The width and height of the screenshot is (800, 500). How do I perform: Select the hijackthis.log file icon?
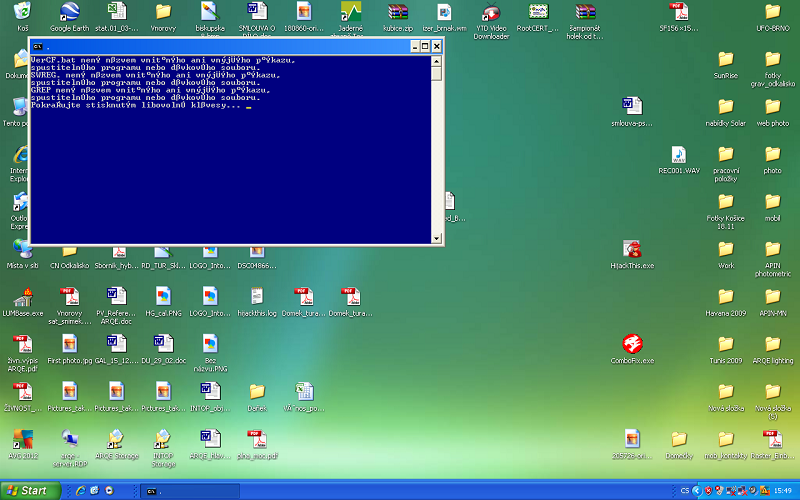coord(257,297)
